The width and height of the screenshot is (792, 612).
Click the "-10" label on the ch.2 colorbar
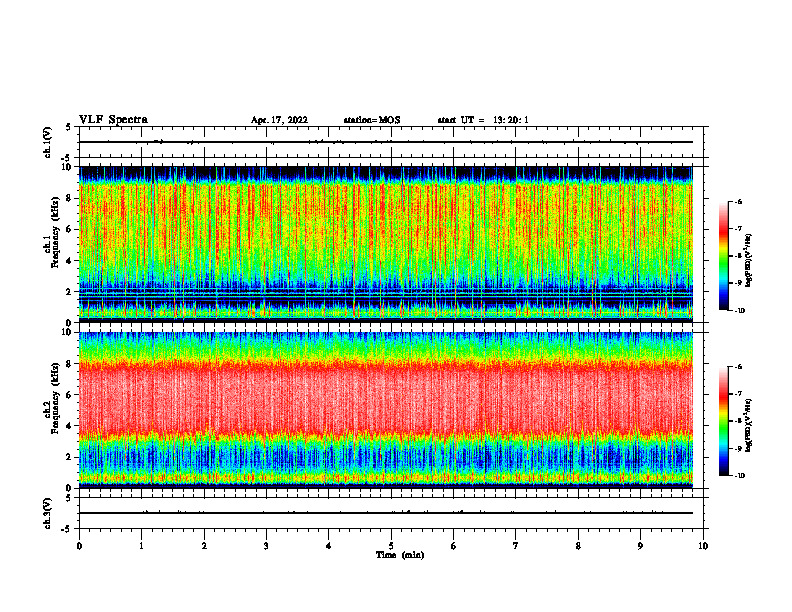click(740, 476)
